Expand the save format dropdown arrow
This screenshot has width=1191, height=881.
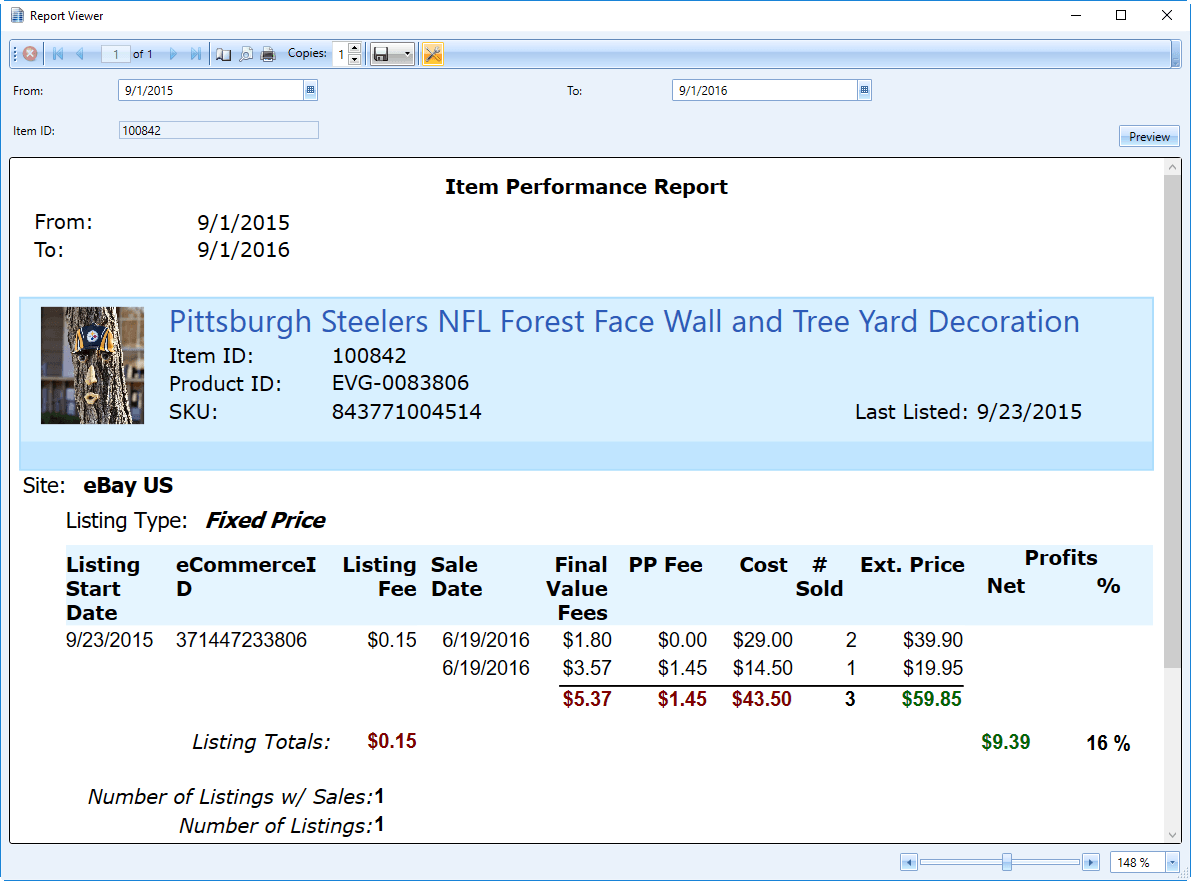[x=407, y=55]
